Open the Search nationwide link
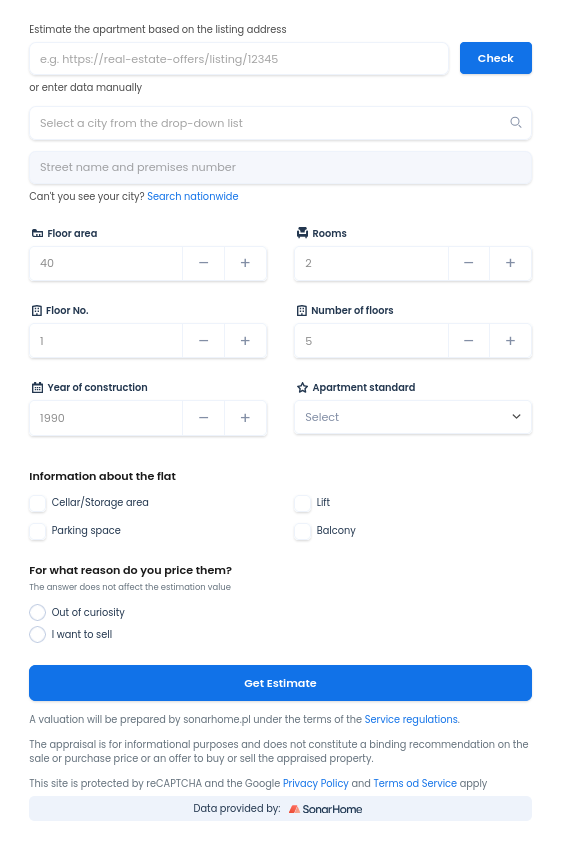The width and height of the screenshot is (573, 853). (x=193, y=196)
